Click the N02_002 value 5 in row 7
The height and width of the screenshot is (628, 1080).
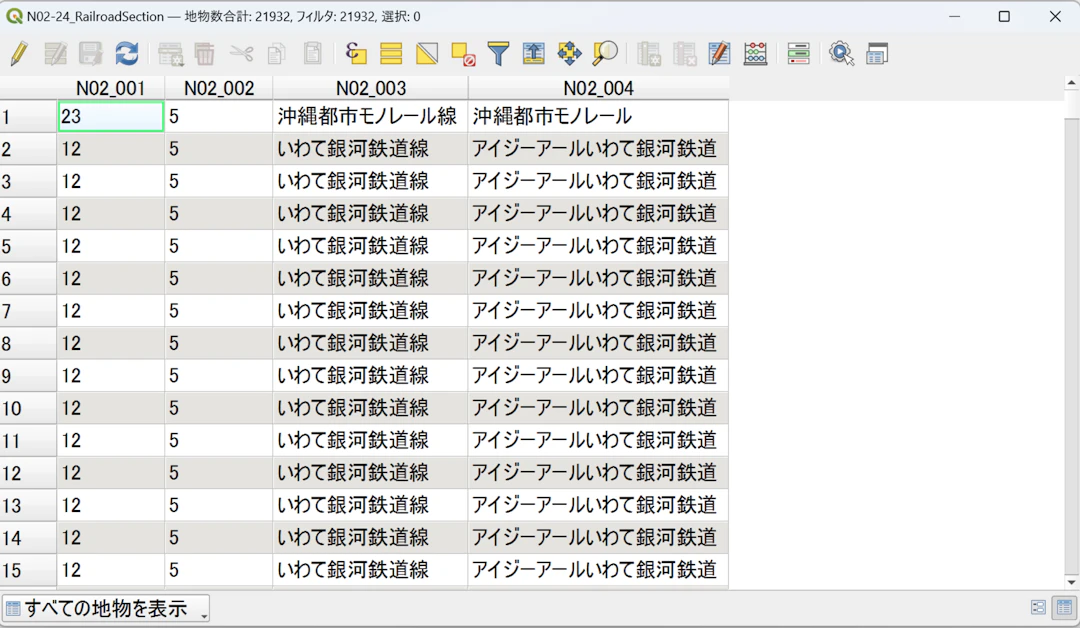pyautogui.click(x=219, y=311)
